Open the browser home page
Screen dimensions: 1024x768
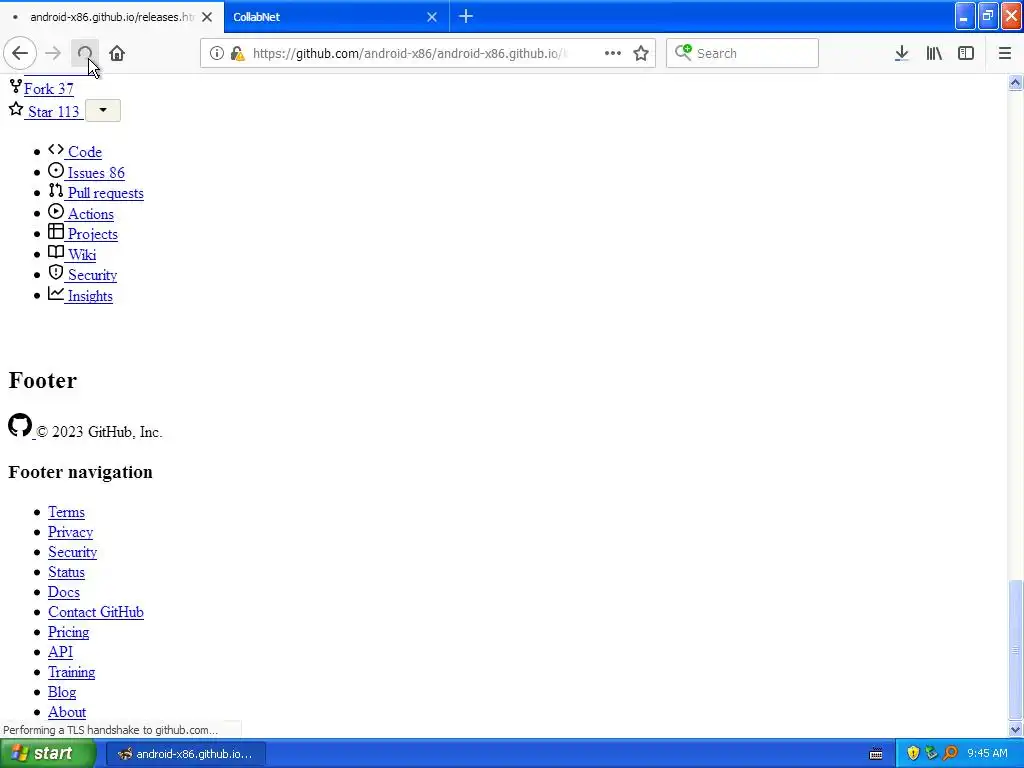[x=117, y=53]
